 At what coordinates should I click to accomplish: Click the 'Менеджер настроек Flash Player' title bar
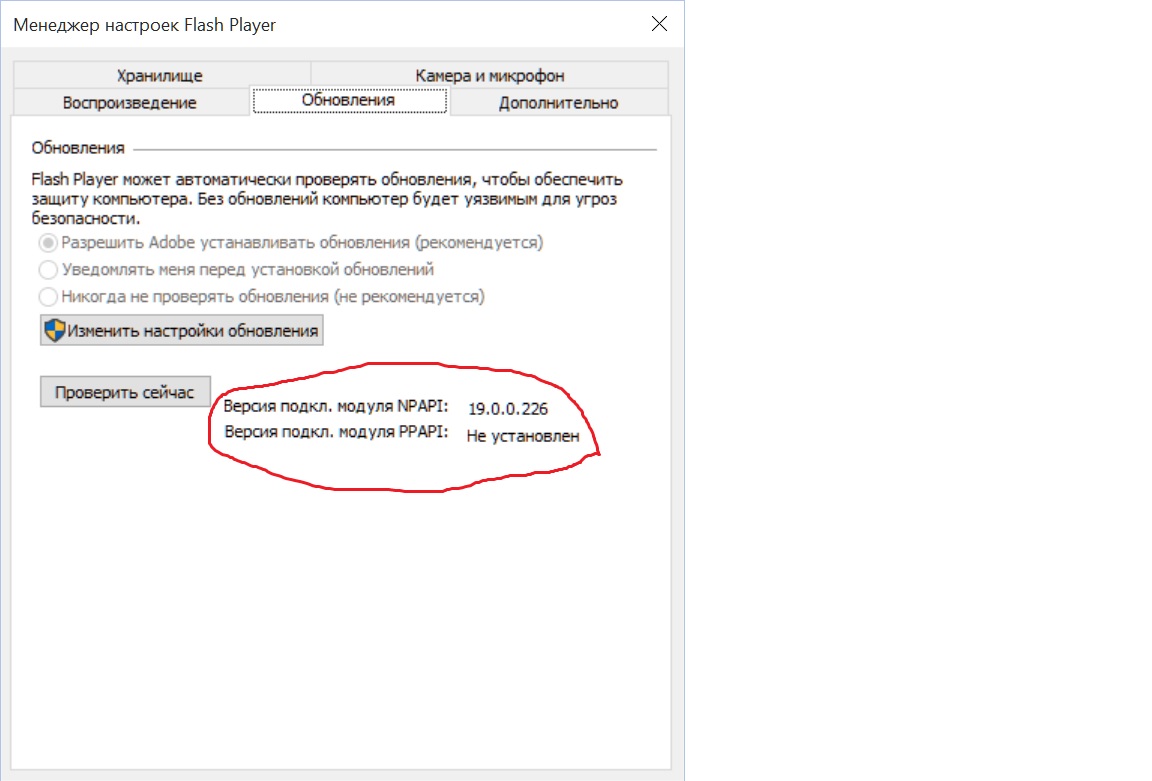[300, 25]
